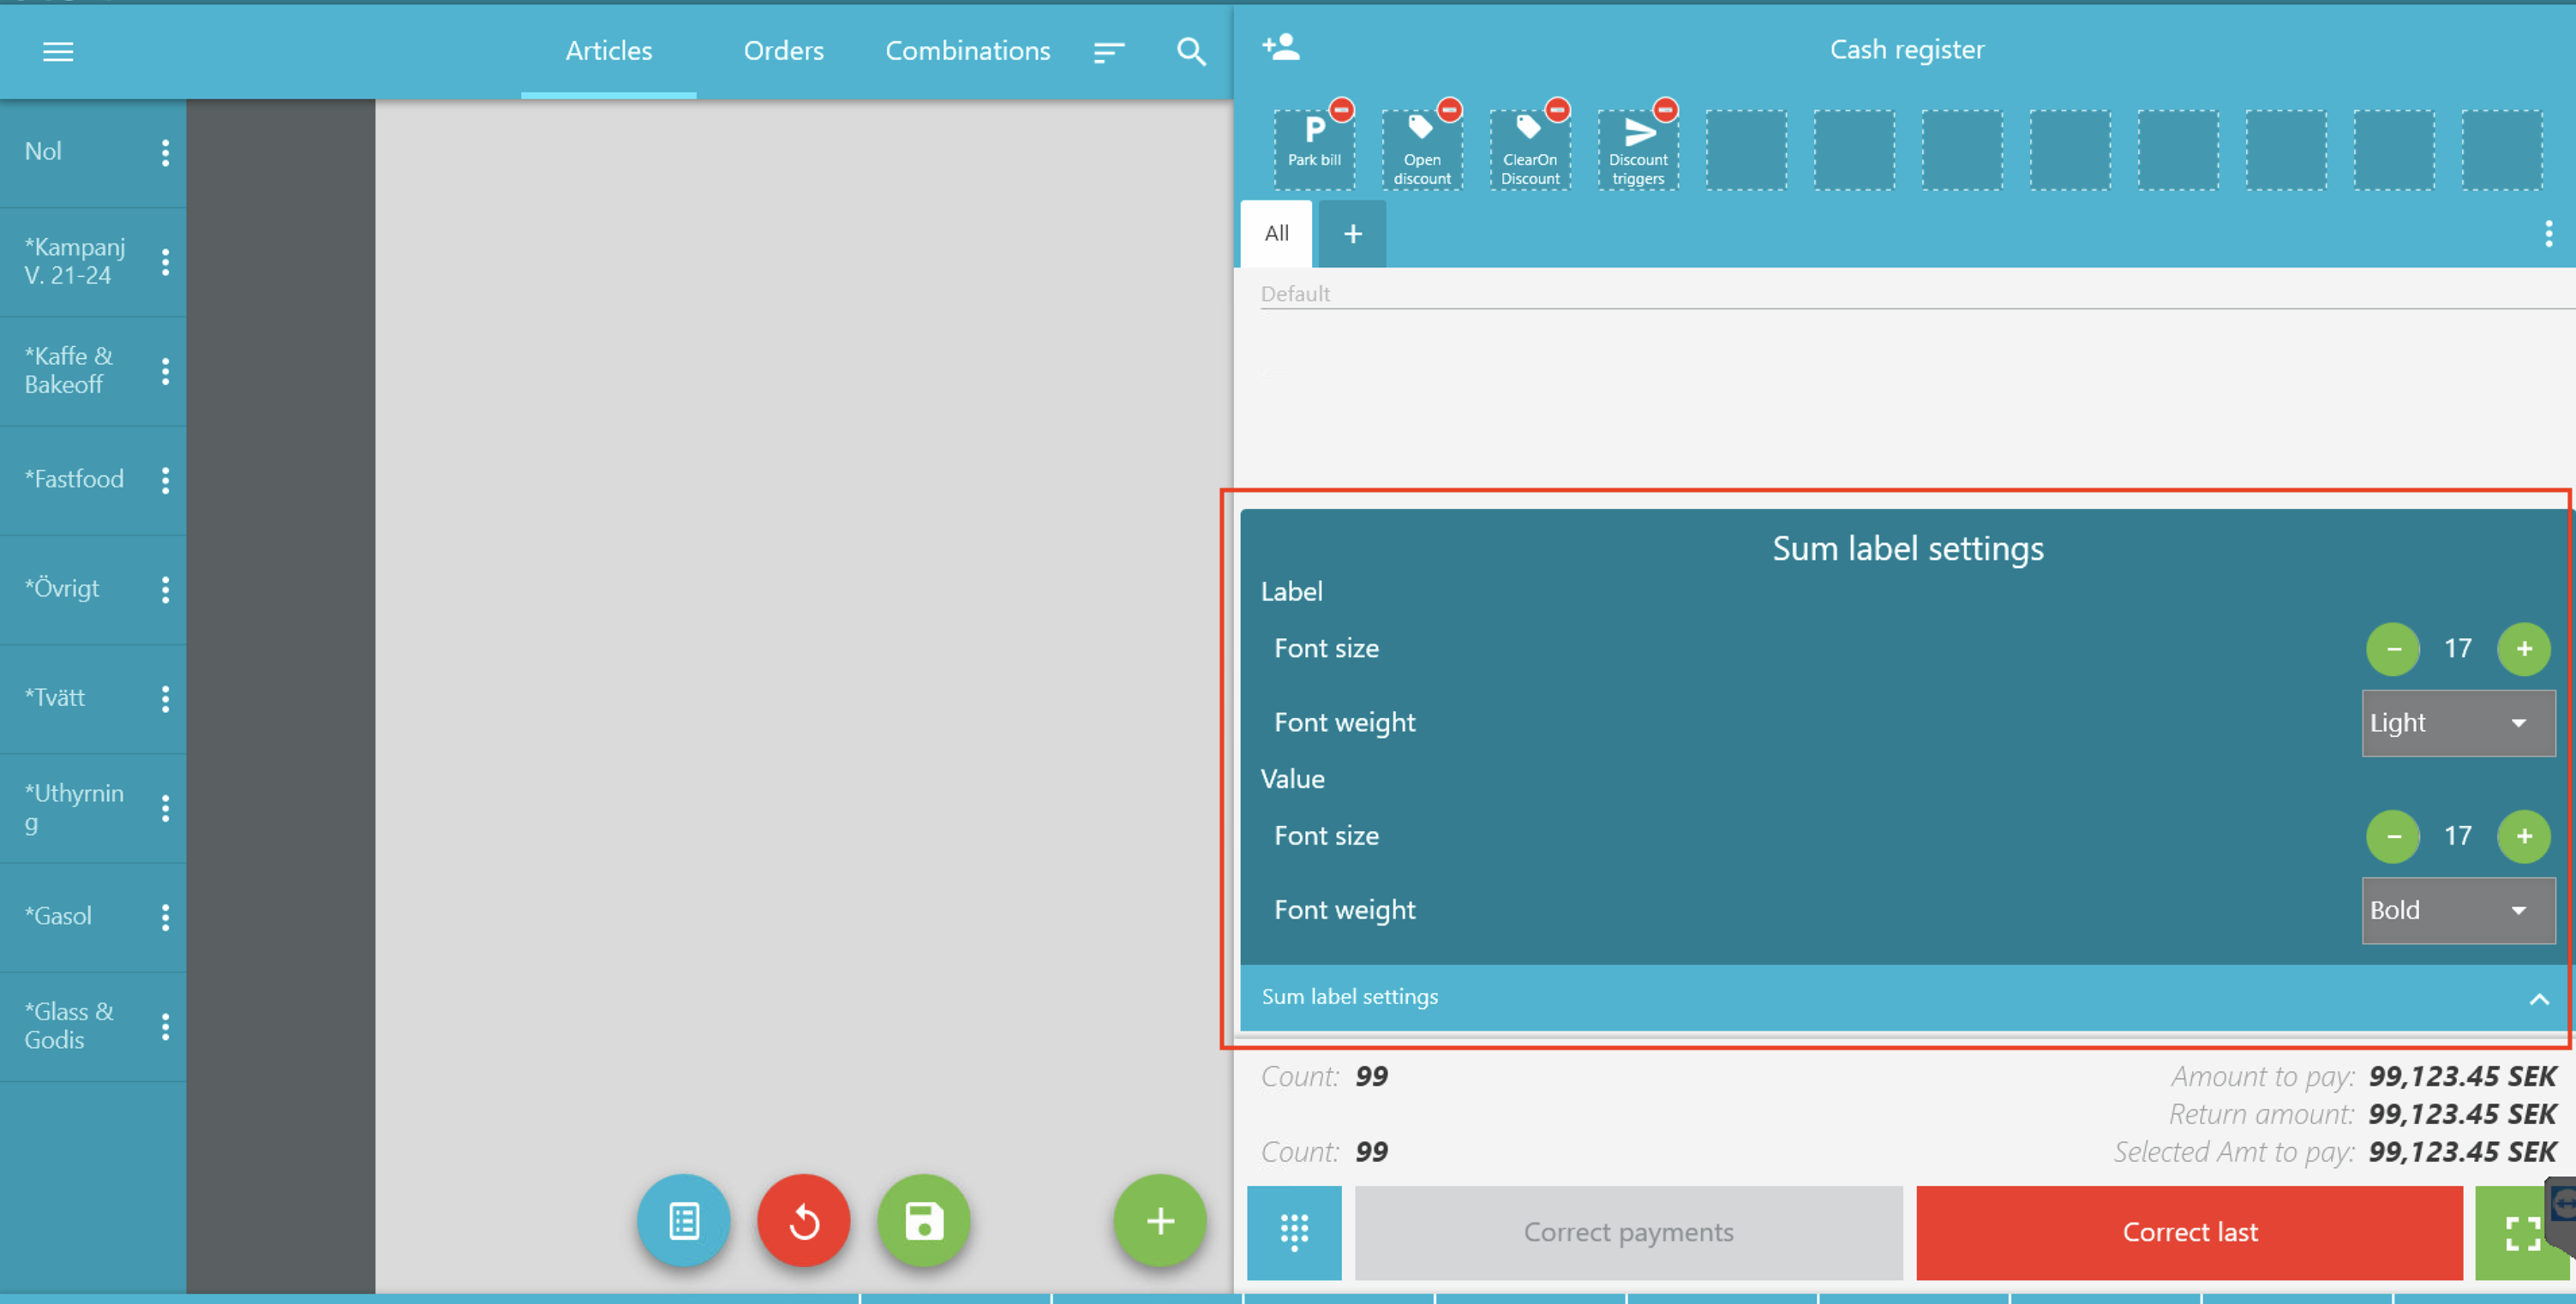This screenshot has width=2576, height=1304.
Task: Open Label font weight Light dropdown
Action: click(x=2457, y=723)
